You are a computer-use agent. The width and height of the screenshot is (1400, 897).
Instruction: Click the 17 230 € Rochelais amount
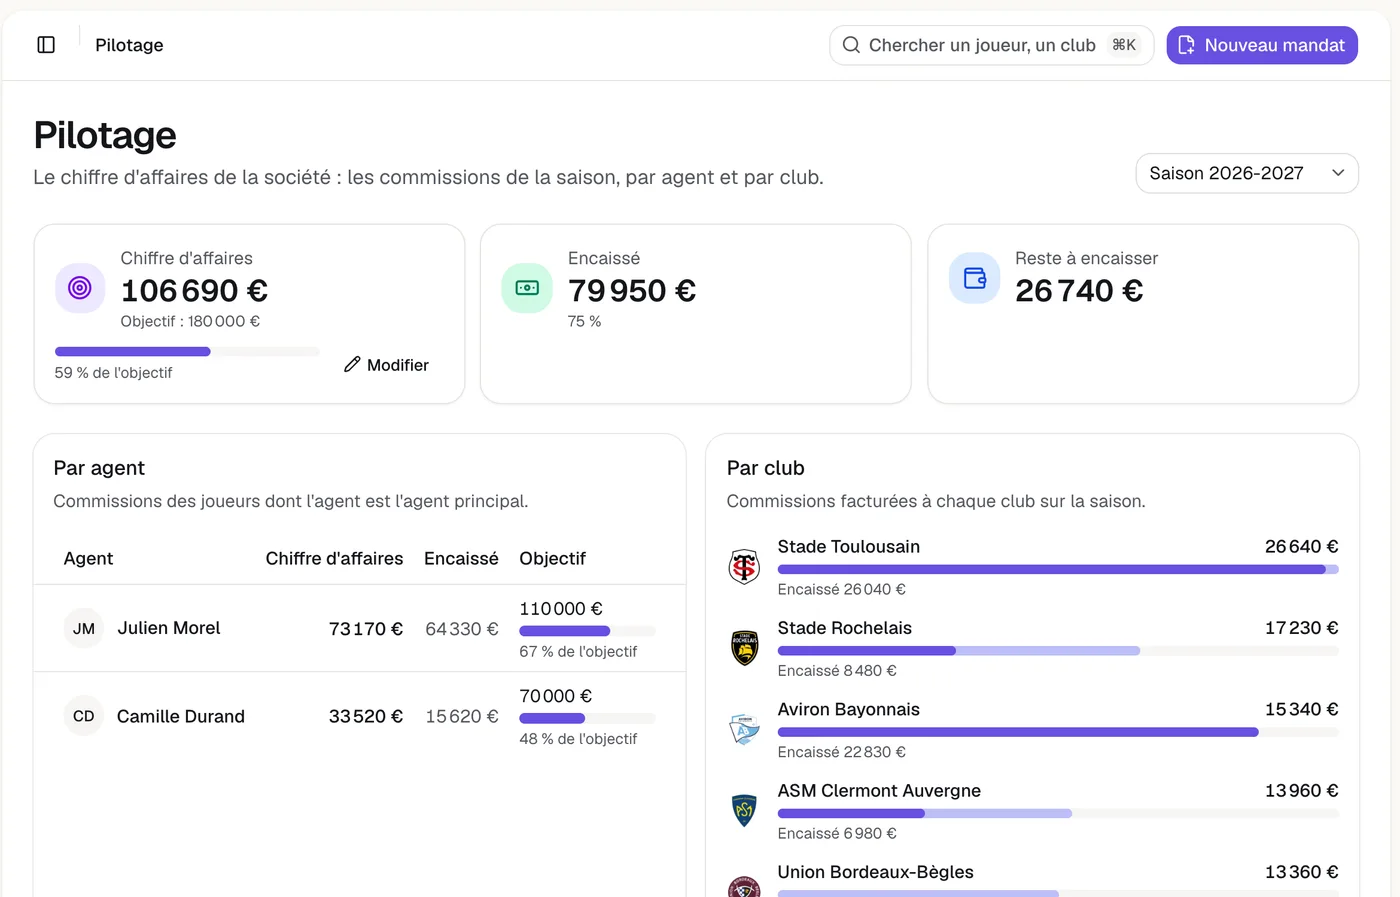tap(1302, 628)
